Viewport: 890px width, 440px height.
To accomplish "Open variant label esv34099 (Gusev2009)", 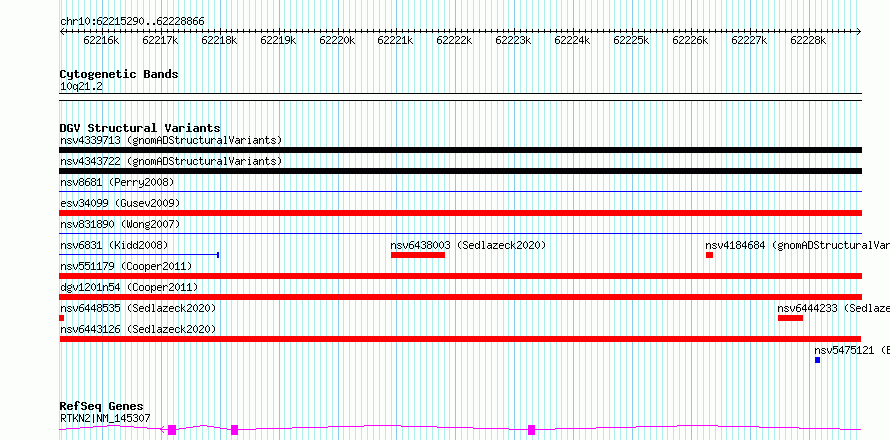I will pos(120,203).
